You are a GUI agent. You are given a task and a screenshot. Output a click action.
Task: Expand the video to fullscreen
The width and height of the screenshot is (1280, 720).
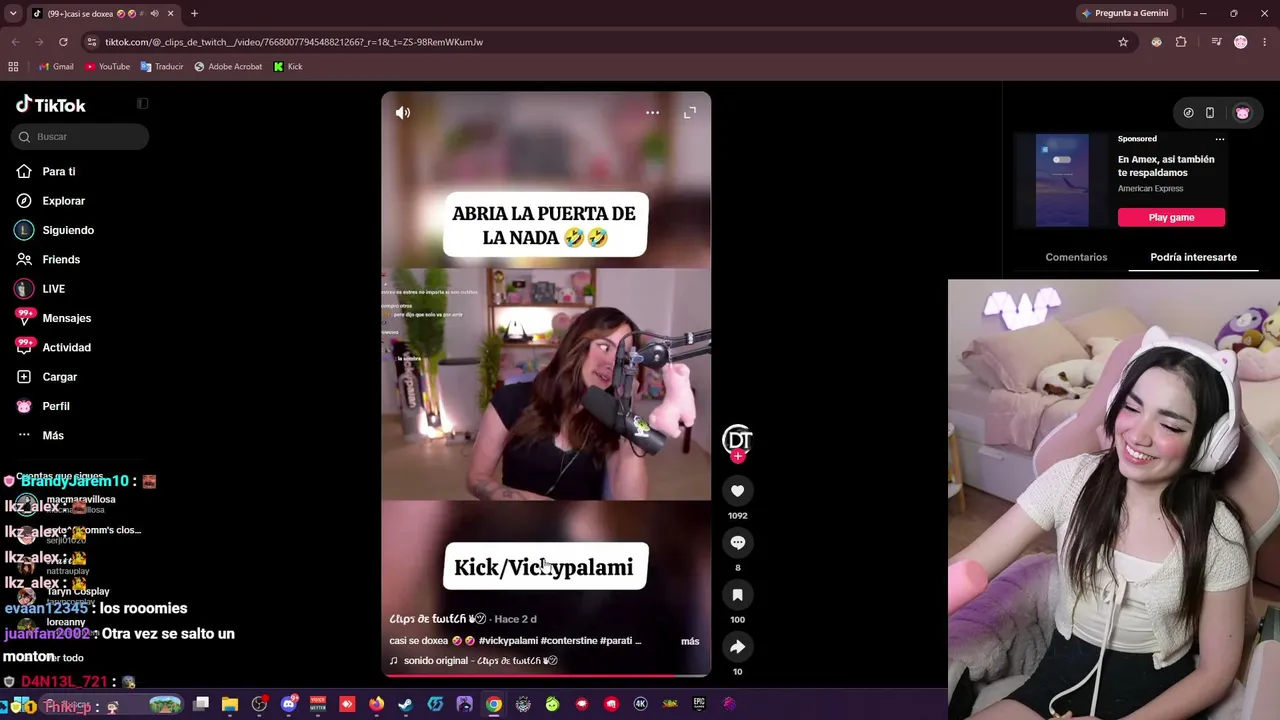point(690,113)
